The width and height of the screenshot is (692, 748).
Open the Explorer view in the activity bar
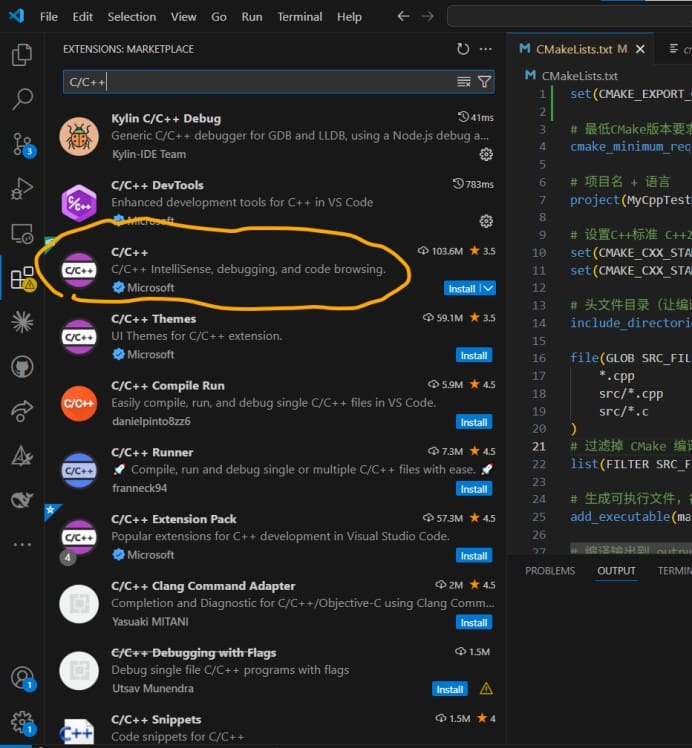(x=22, y=55)
